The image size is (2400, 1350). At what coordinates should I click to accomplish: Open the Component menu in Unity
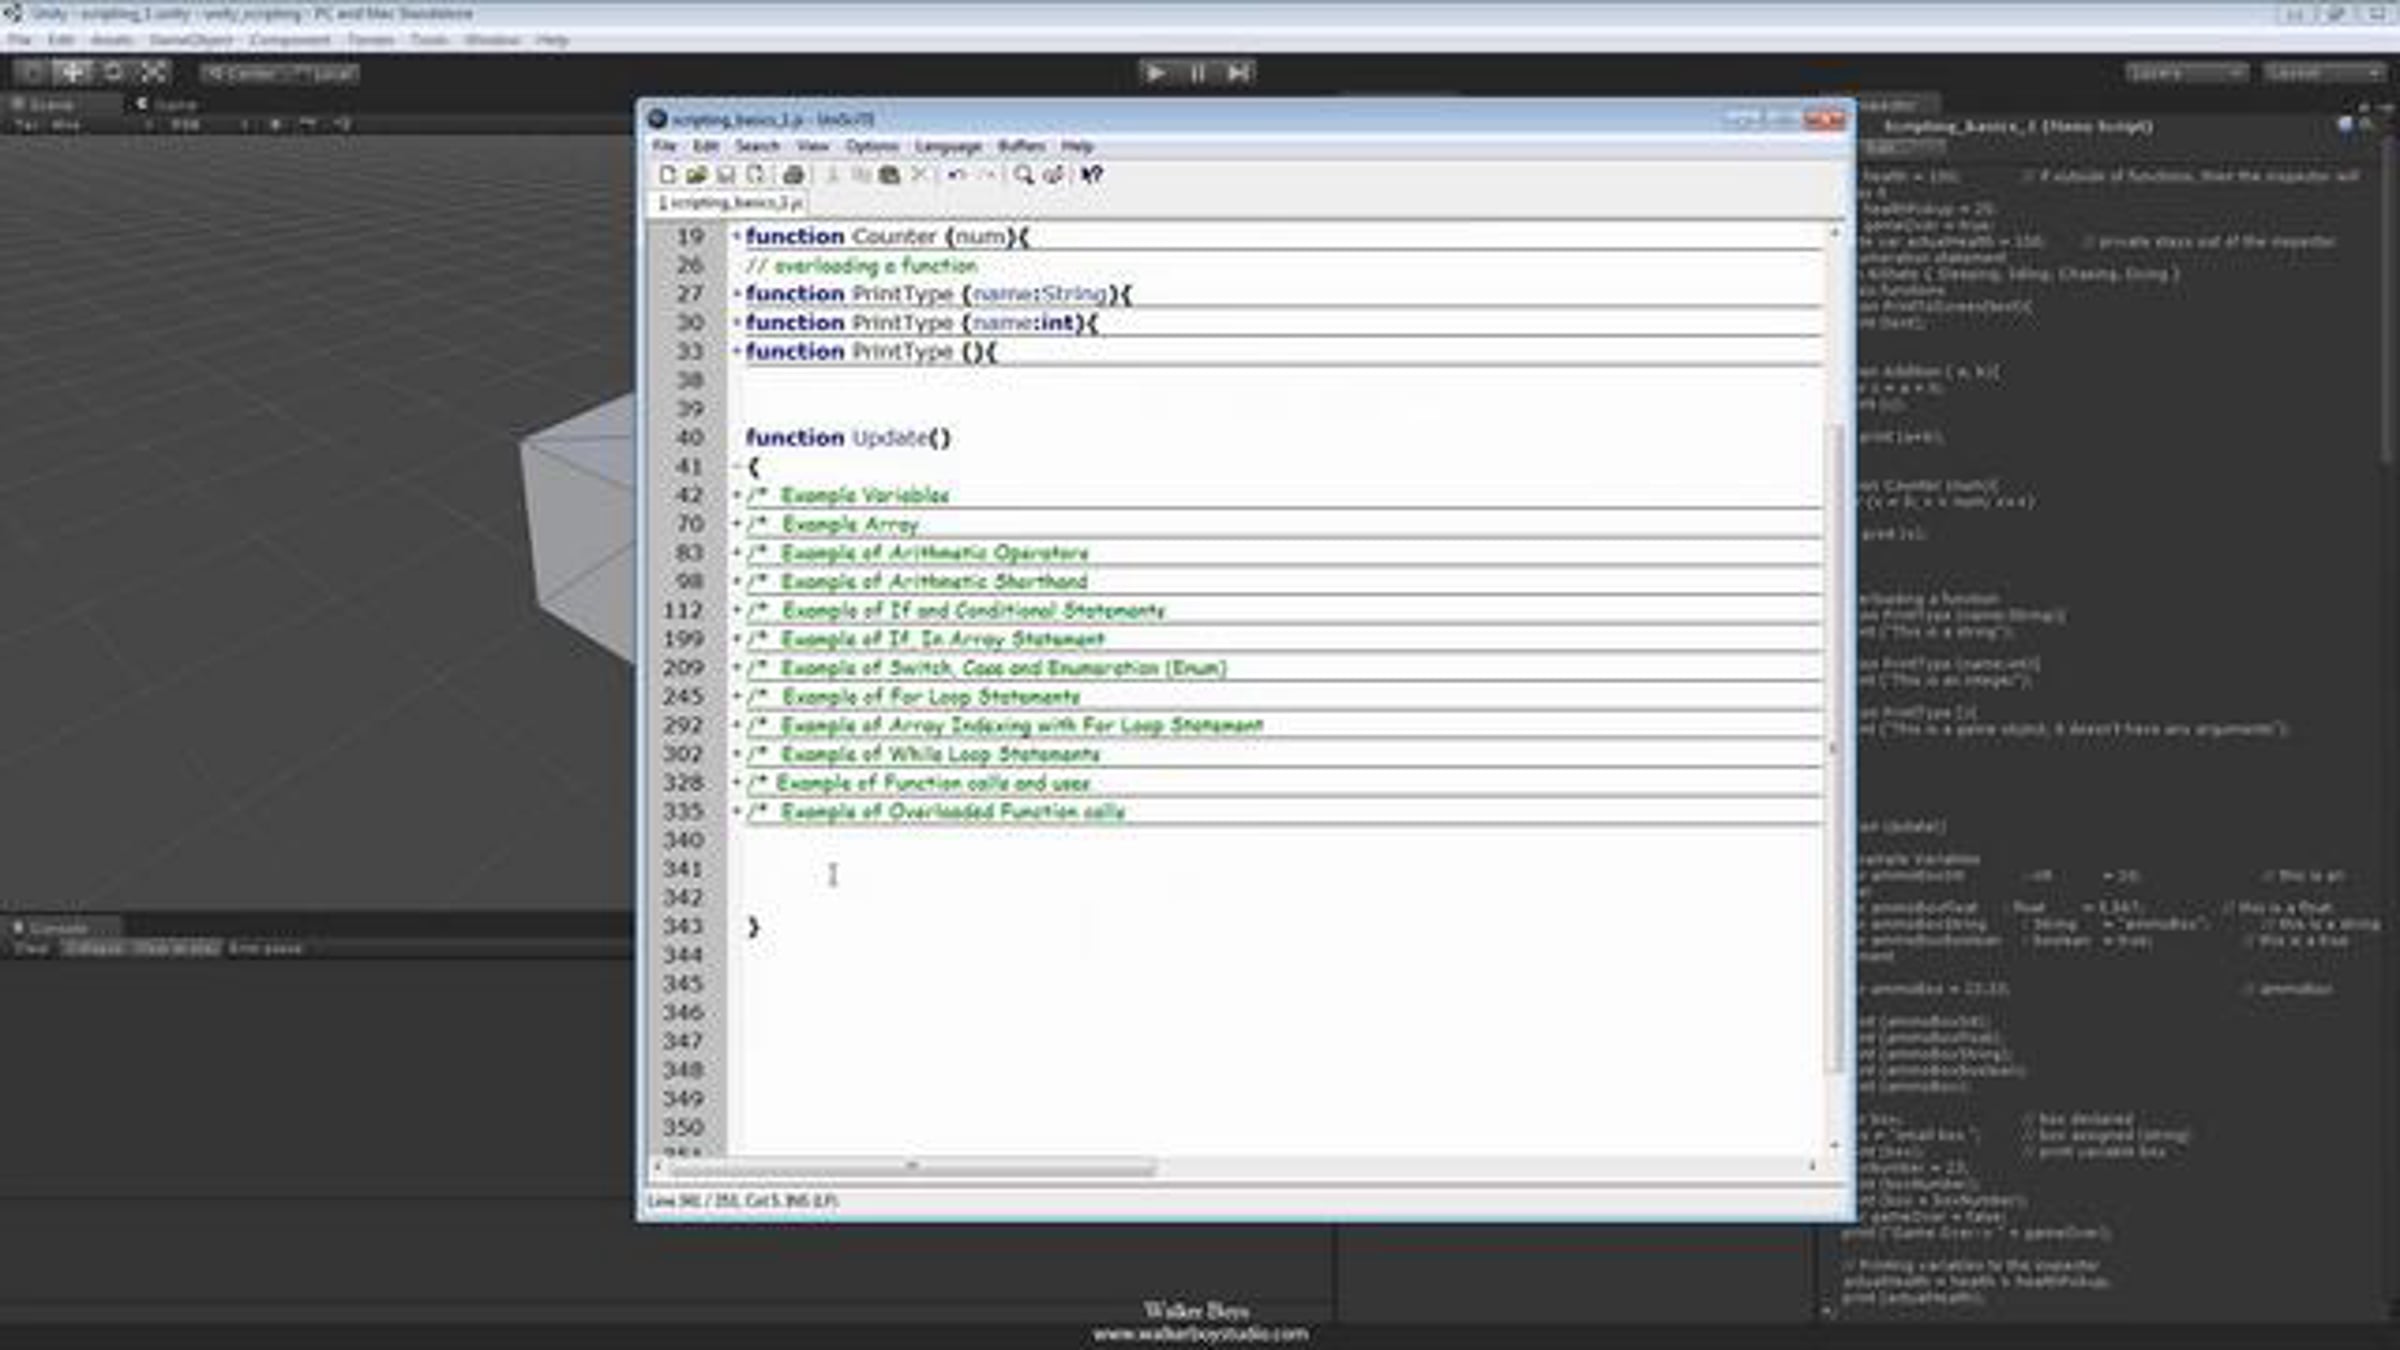point(290,40)
